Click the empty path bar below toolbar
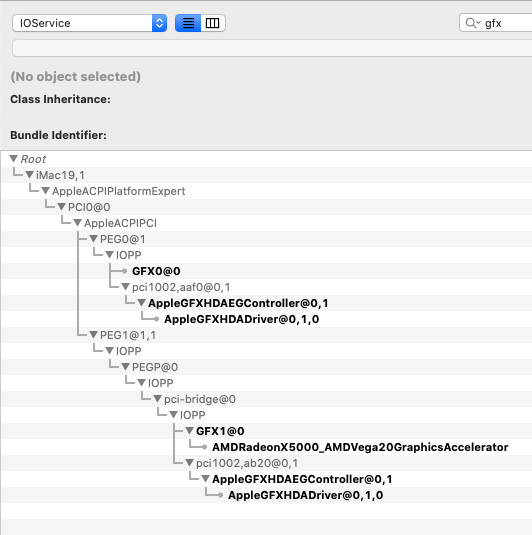 click(272, 48)
